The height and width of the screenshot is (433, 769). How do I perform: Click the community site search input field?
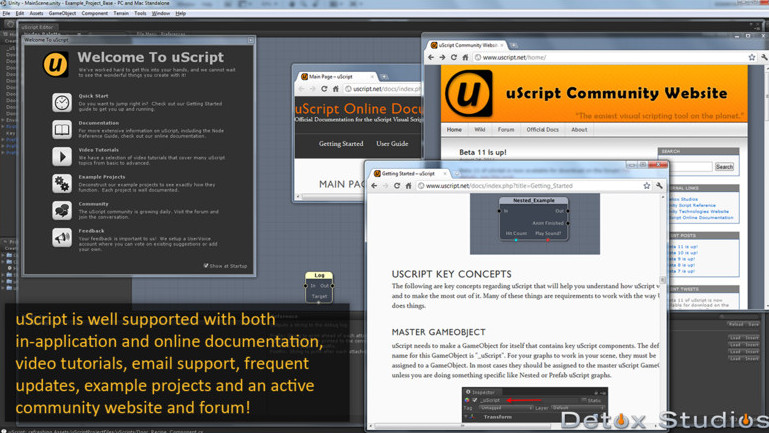(x=691, y=167)
